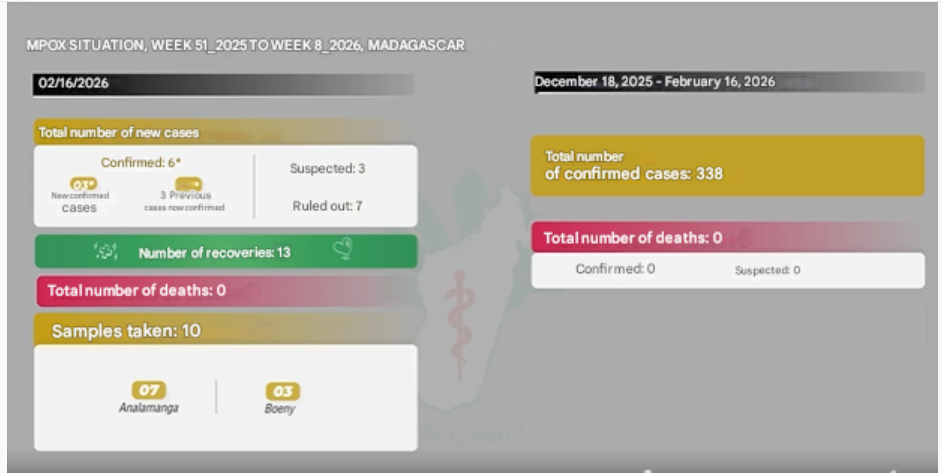This screenshot has width=942, height=473.
Task: Click the 03 badge above Boeny
Action: [x=282, y=391]
